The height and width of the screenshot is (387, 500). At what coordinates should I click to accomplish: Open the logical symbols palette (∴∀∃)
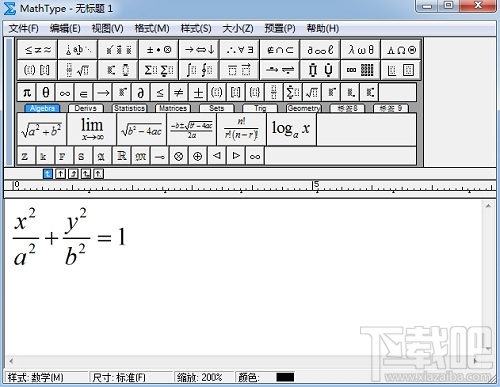pyautogui.click(x=239, y=50)
